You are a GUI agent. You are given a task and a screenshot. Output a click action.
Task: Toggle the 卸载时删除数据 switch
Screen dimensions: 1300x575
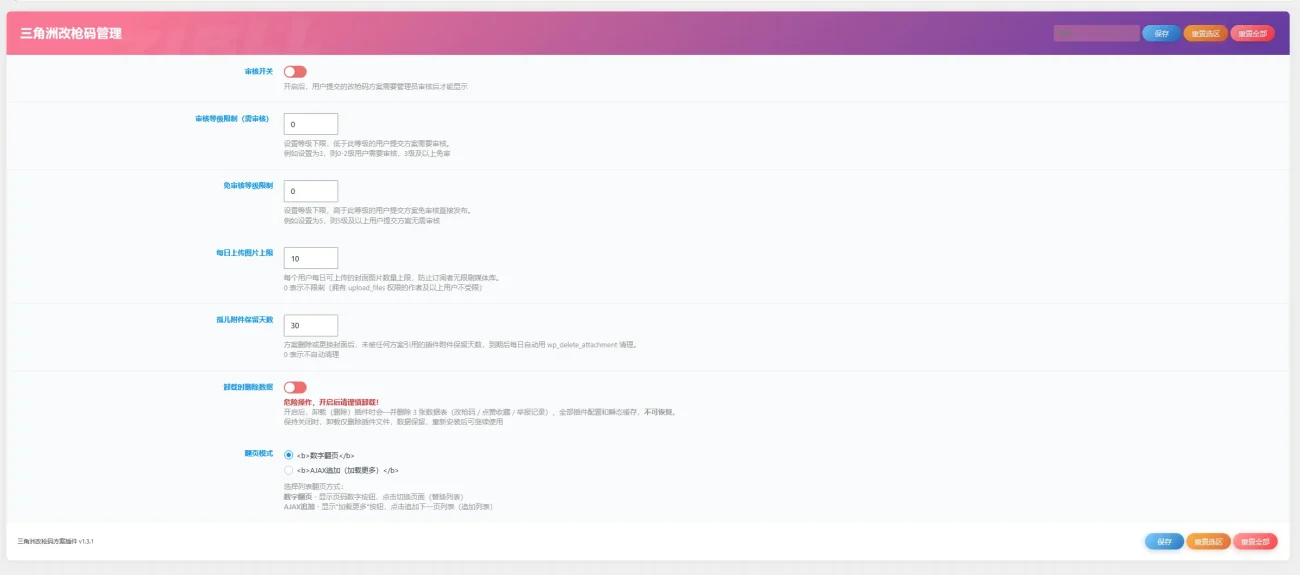295,387
